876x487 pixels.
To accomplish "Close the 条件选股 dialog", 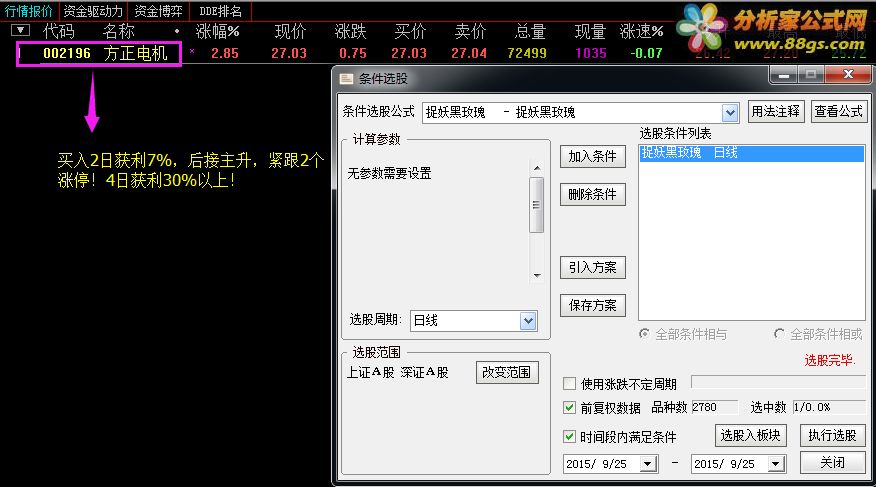I will tap(848, 74).
